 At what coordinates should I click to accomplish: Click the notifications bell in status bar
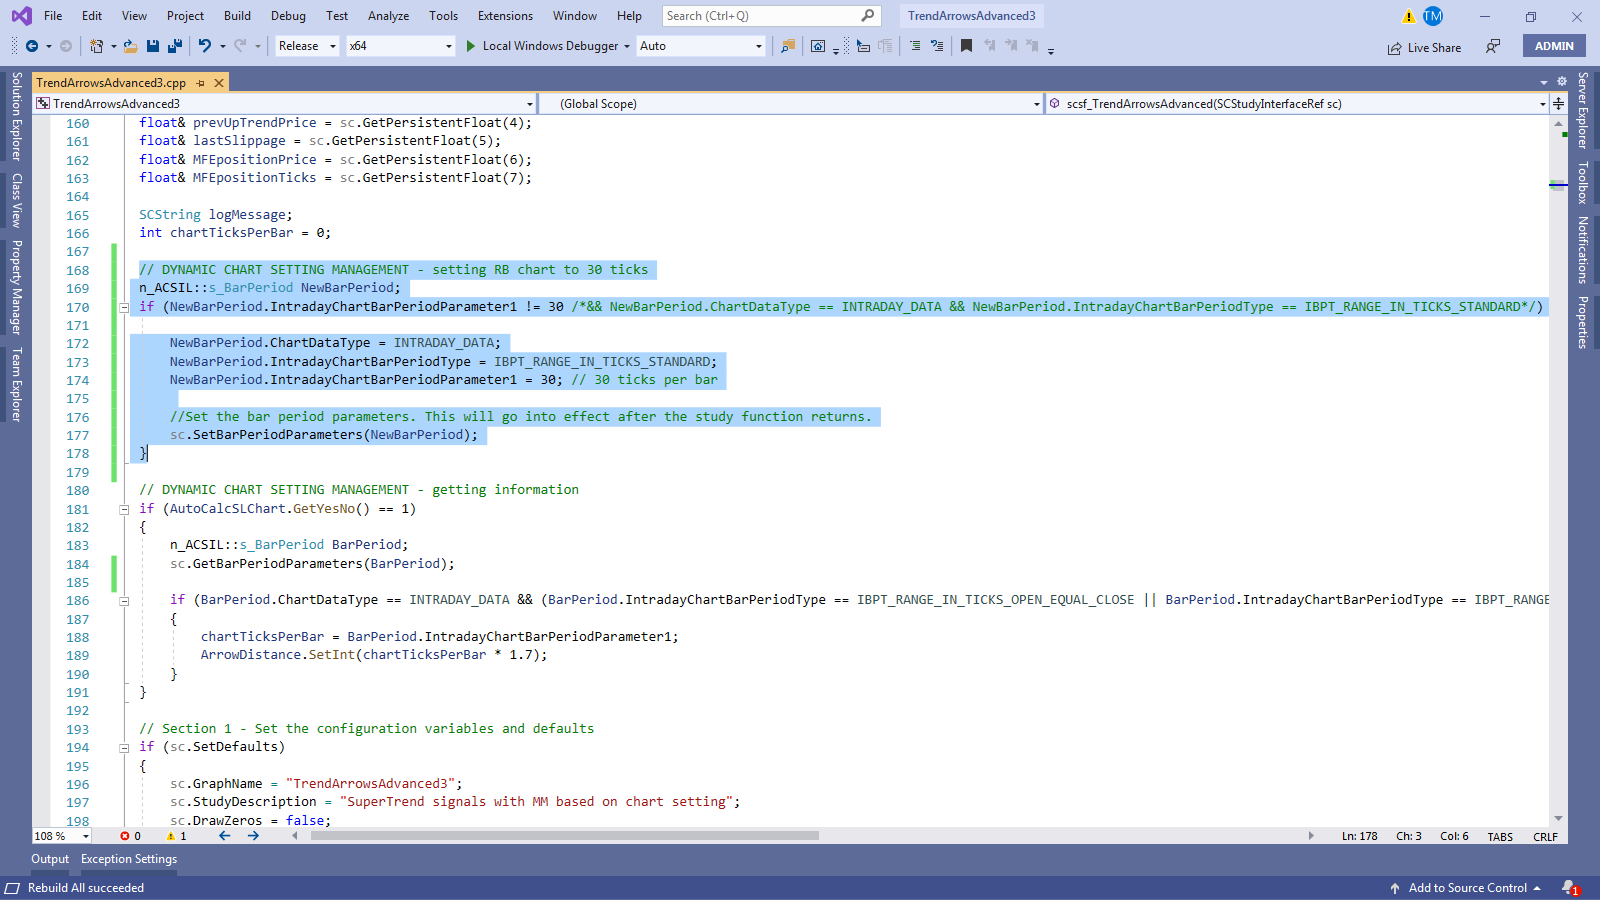[x=1570, y=888]
